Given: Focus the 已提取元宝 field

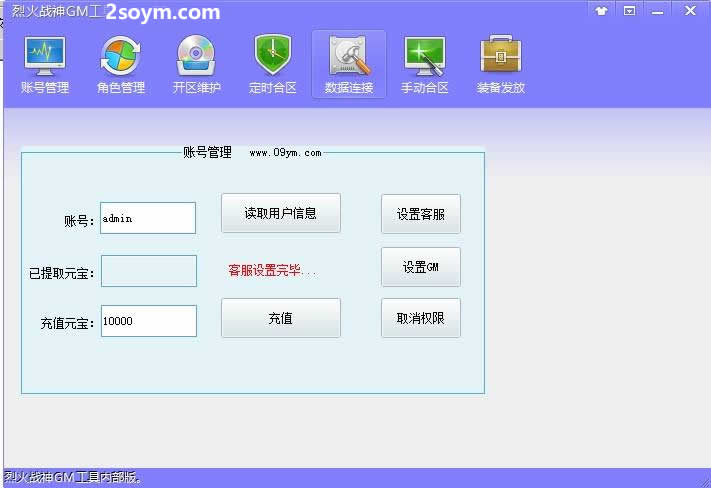Looking at the screenshot, I should pos(149,271).
